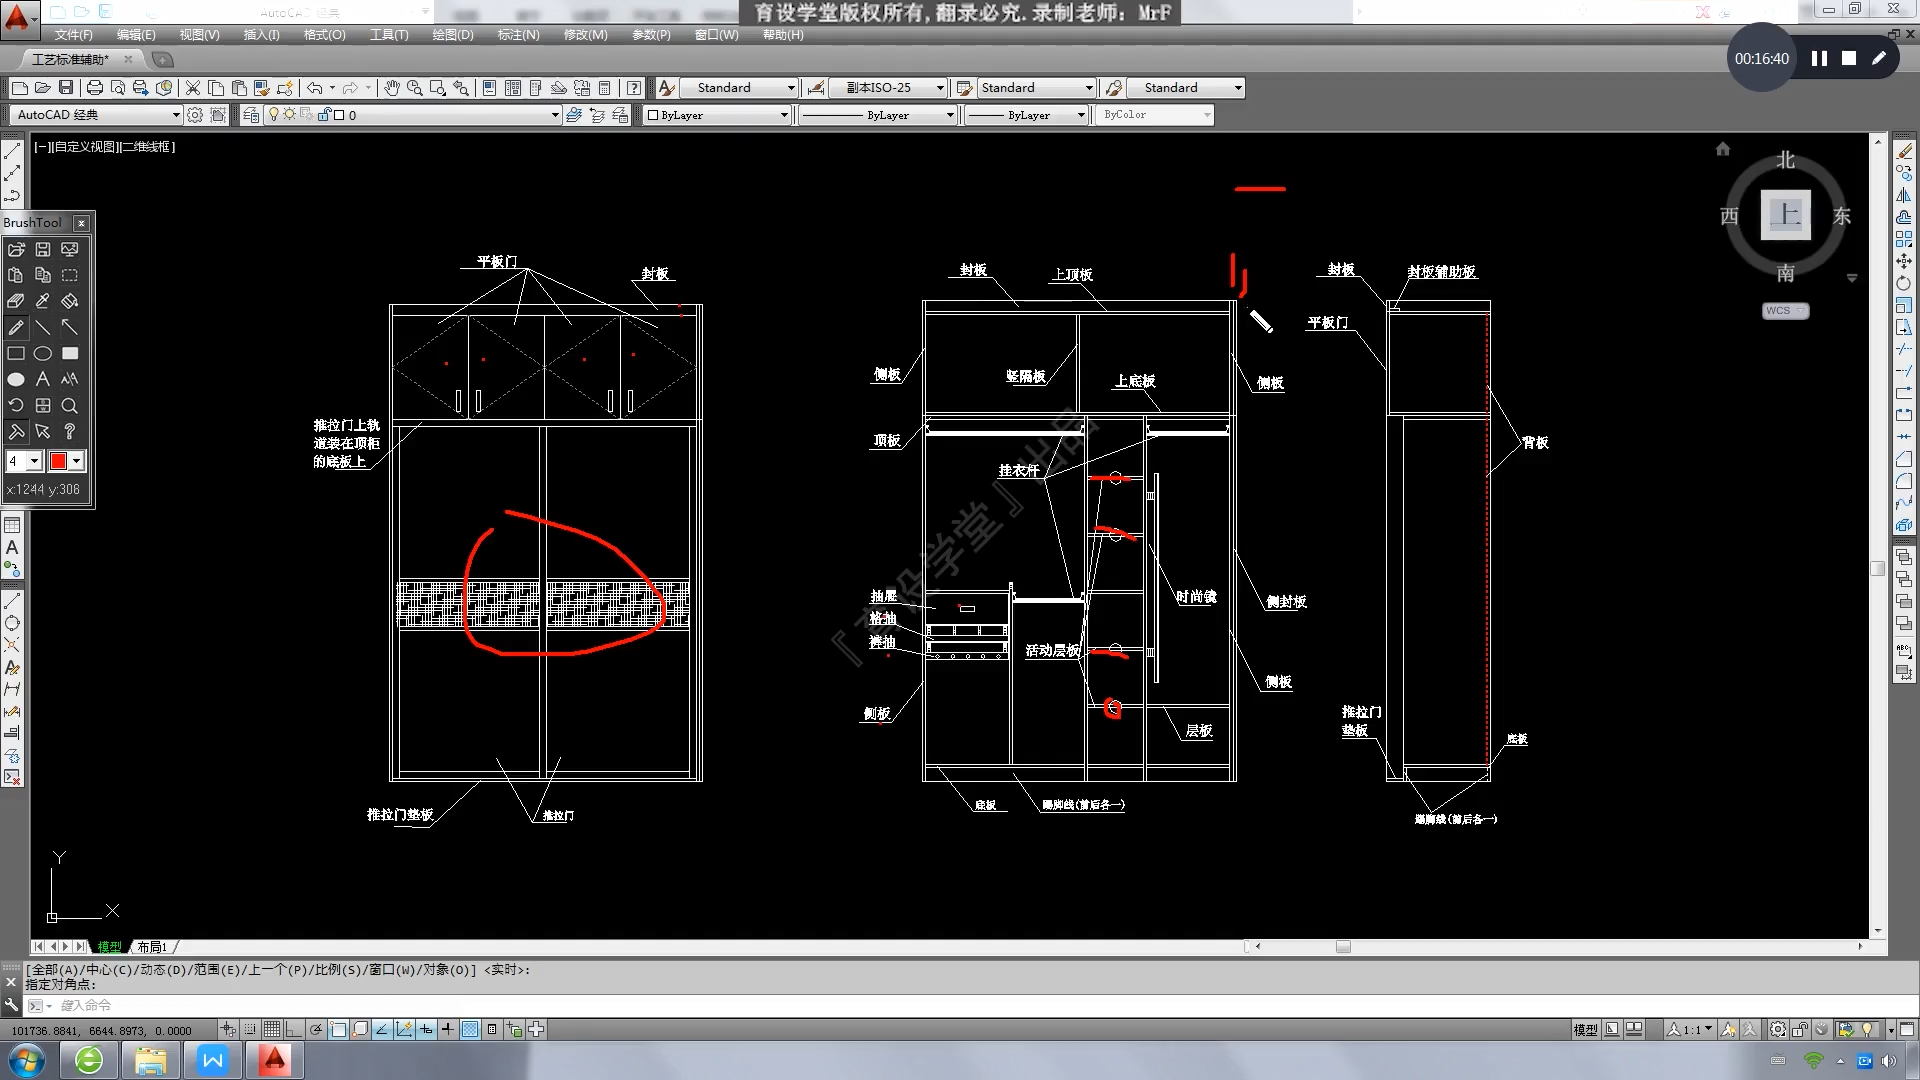1920x1080 pixels.
Task: Toggle Object Snap in status bar
Action: point(338,1029)
